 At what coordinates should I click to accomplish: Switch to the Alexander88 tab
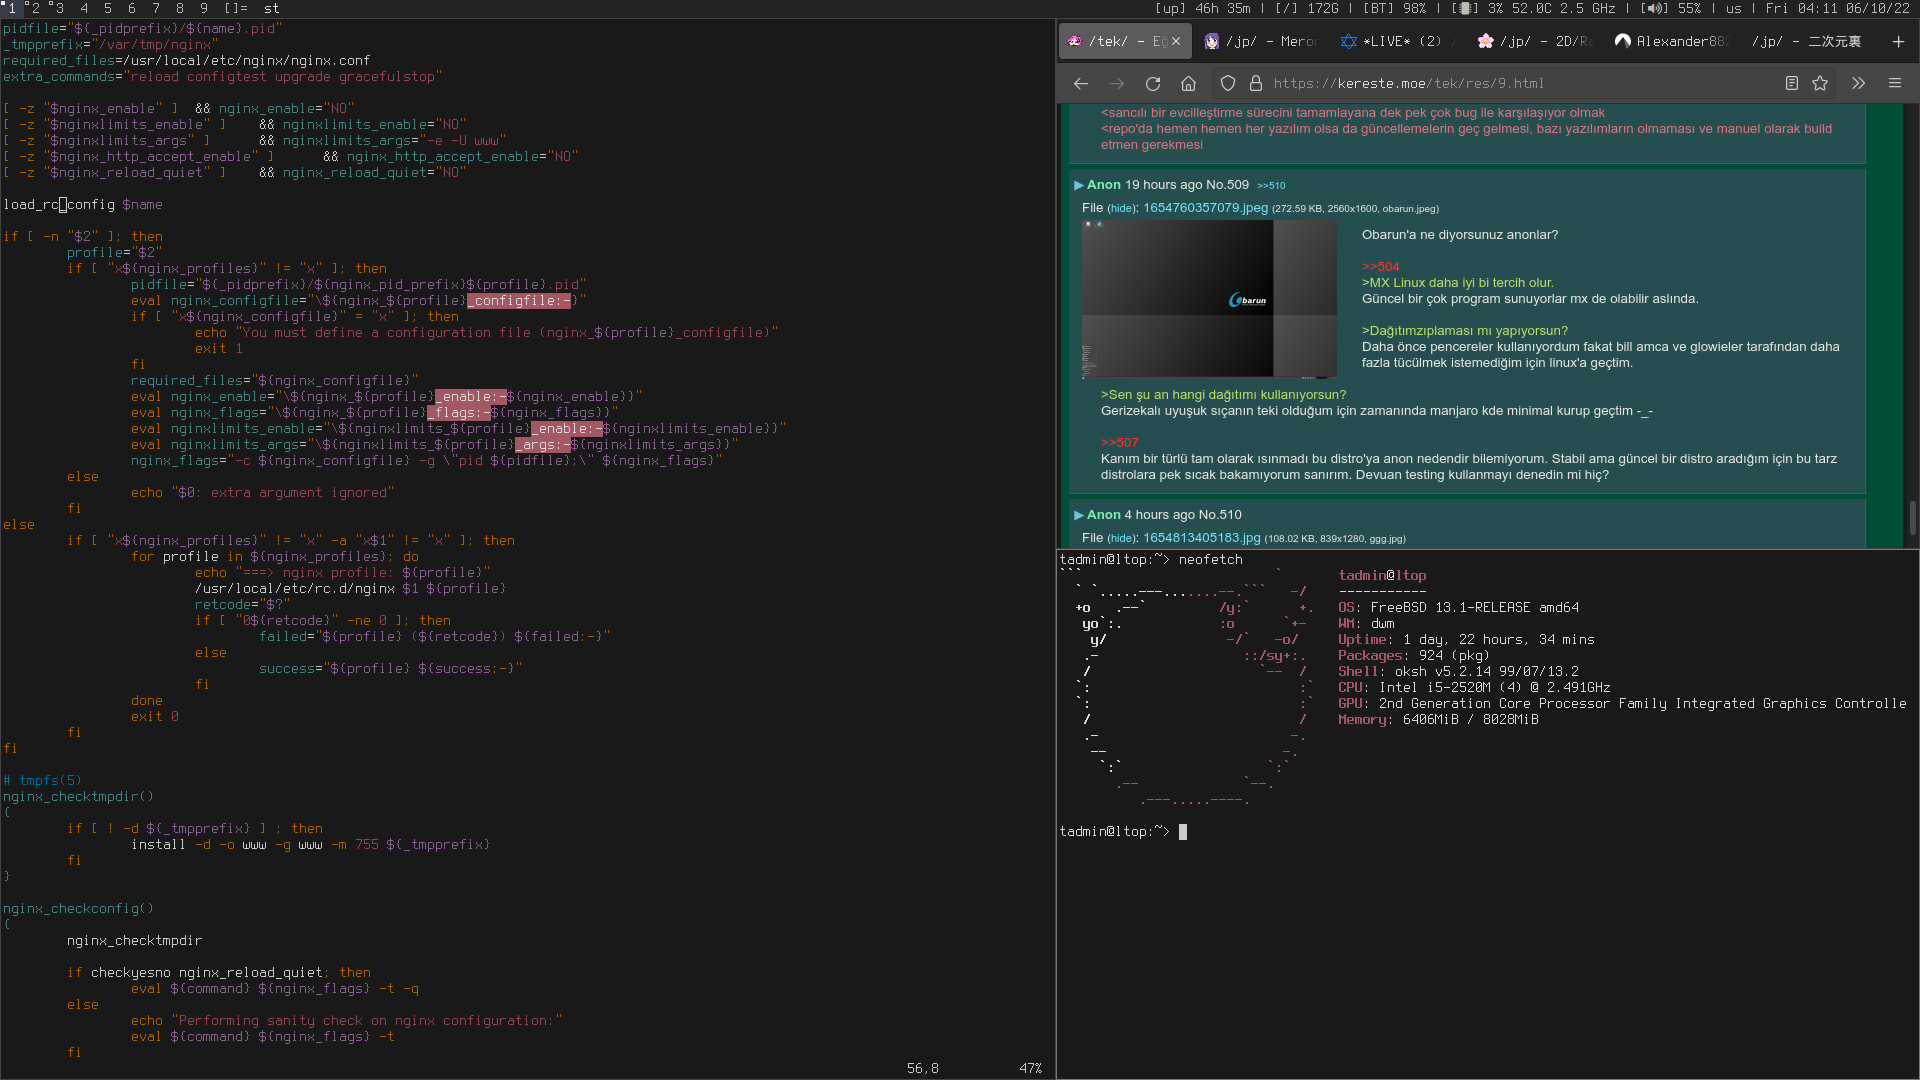coord(1670,41)
